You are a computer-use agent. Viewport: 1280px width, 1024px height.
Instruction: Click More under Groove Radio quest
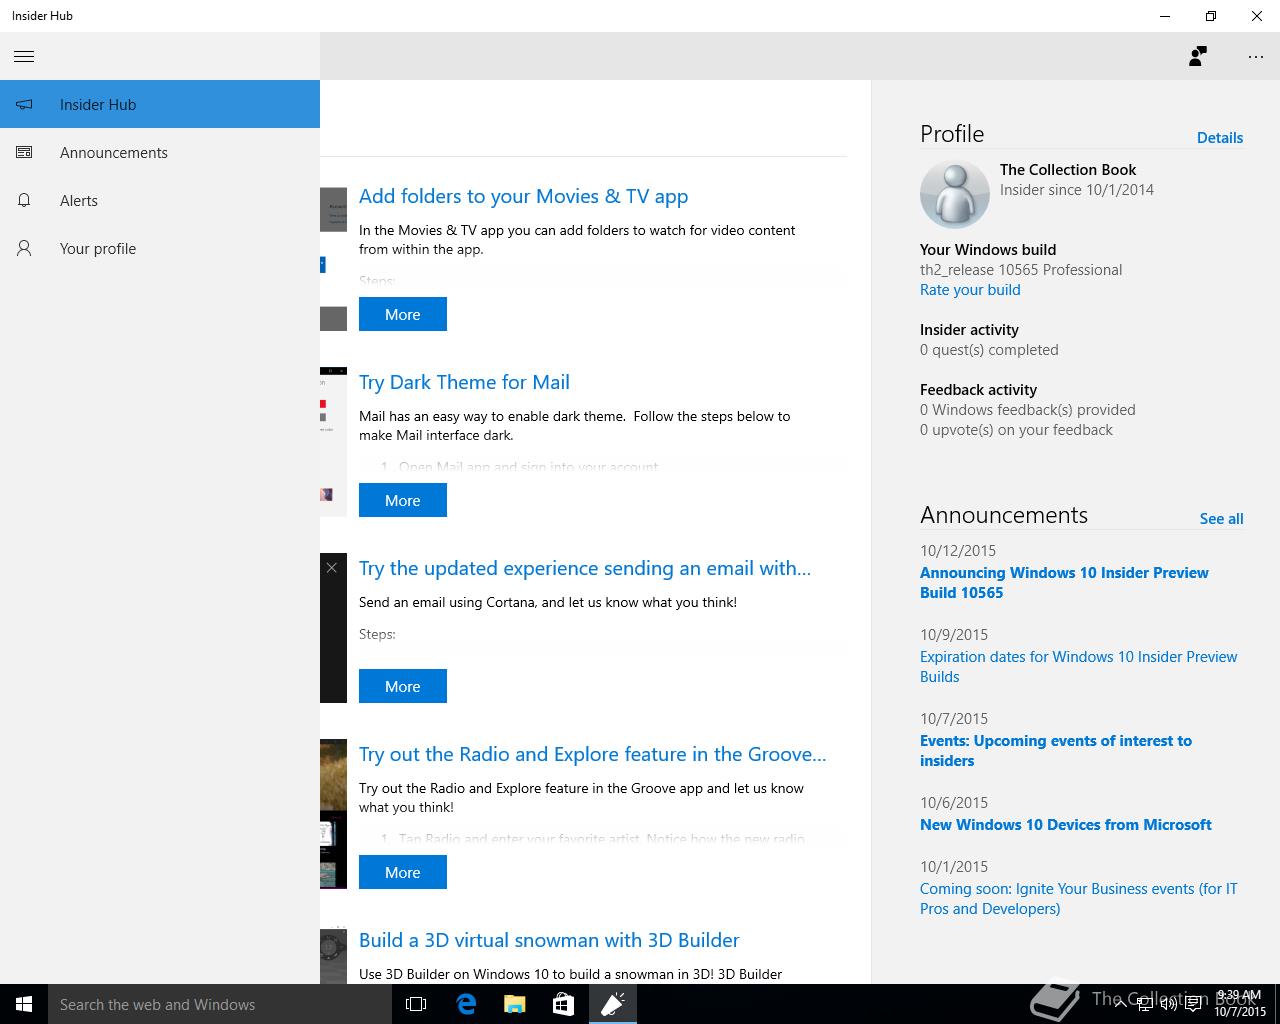(x=403, y=872)
